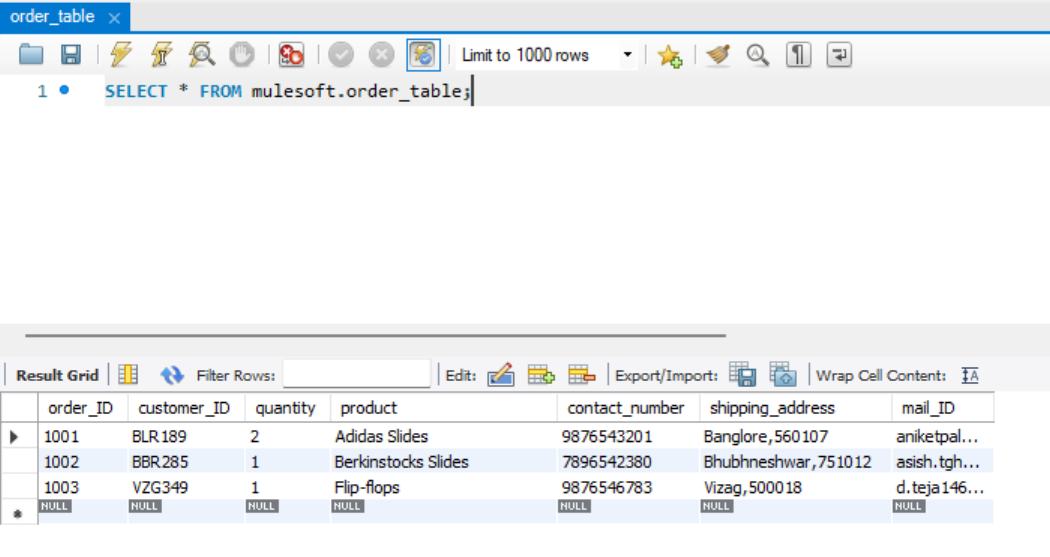This screenshot has height=557, width=1050.
Task: Open the Limit to 1000 rows dropdown
Action: [546, 55]
